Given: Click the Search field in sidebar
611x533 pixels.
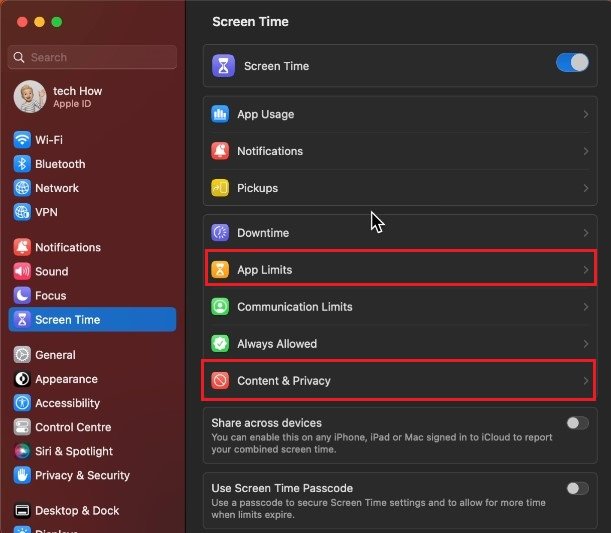Looking at the screenshot, I should 92,57.
